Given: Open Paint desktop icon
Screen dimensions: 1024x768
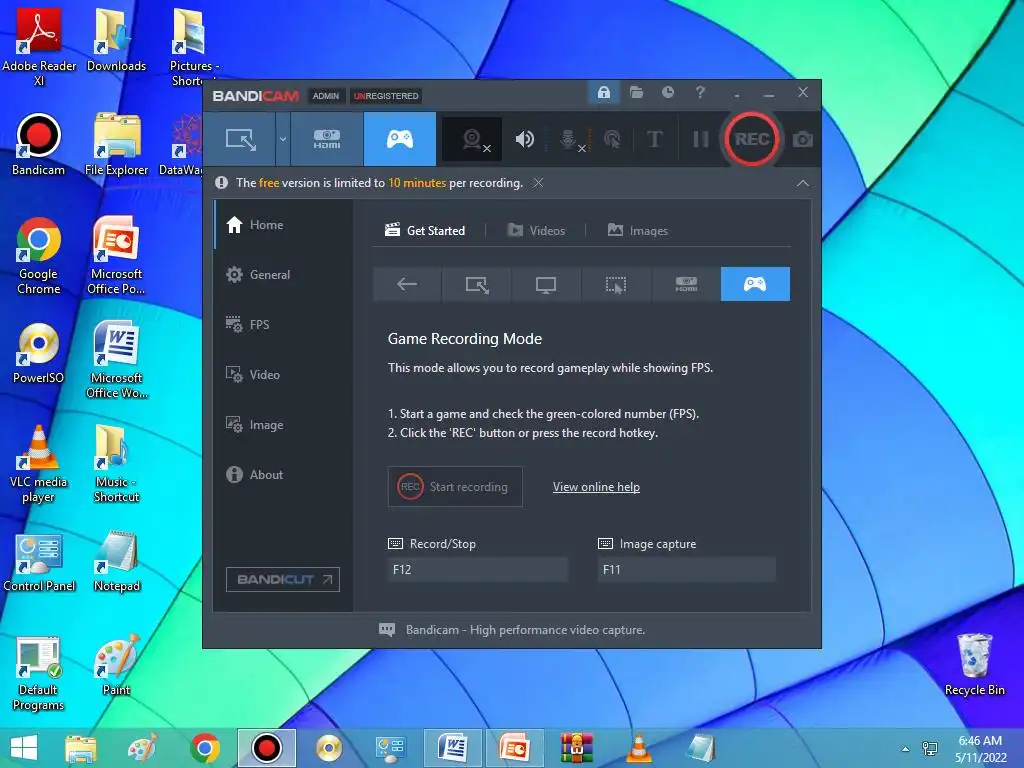Looking at the screenshot, I should click(116, 665).
